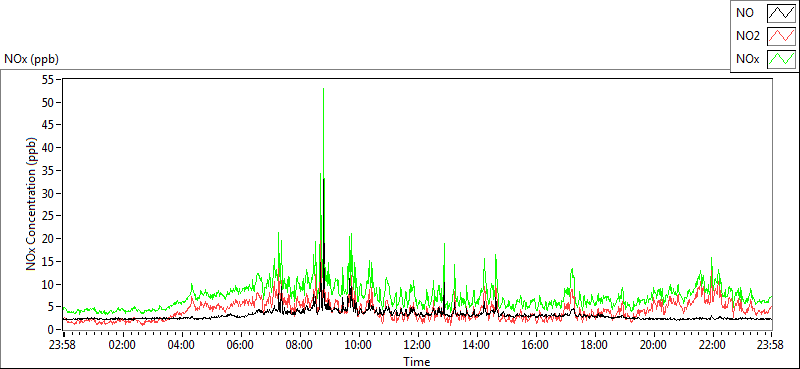Screen dimensions: 800x369
Task: Click the 08:00 time axis tick label
Action: click(x=300, y=344)
